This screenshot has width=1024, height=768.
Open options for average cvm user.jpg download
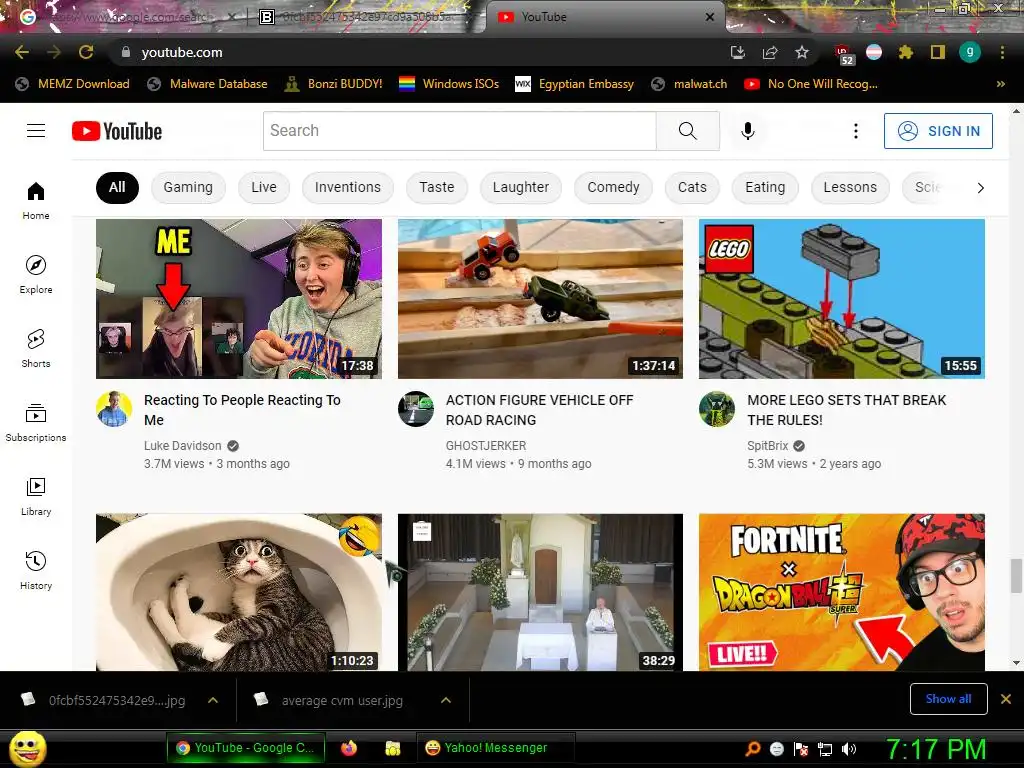point(446,700)
